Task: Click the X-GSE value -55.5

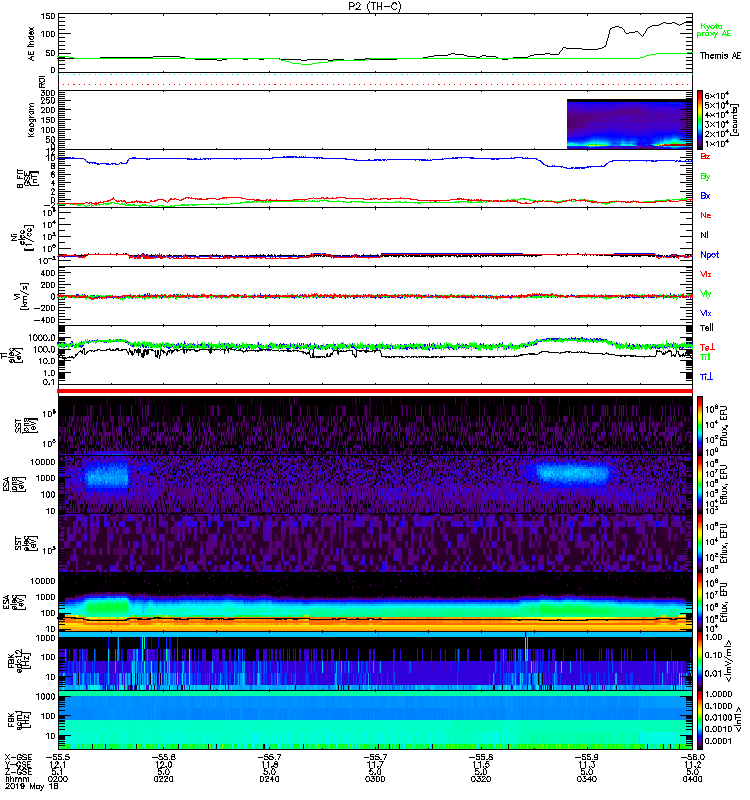Action: pyautogui.click(x=58, y=757)
